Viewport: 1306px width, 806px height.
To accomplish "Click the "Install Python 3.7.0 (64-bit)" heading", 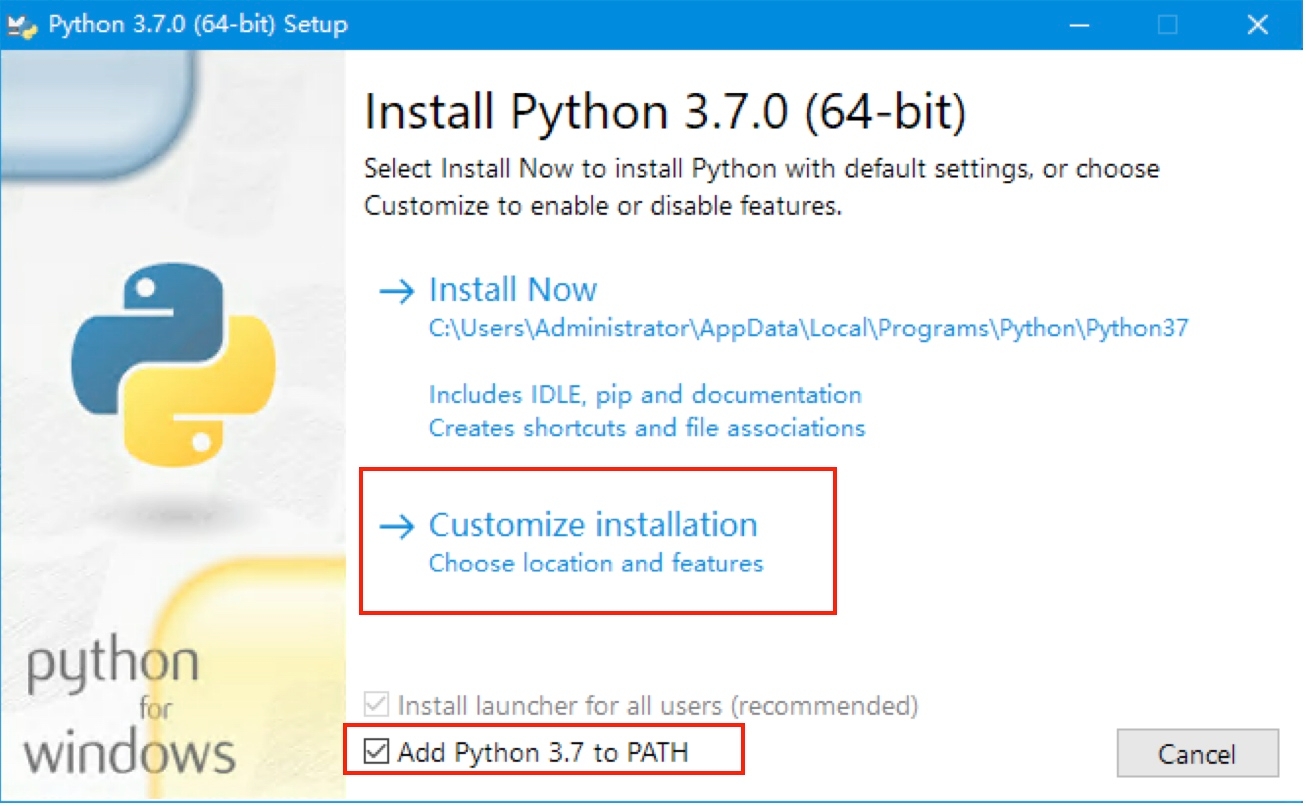I will pyautogui.click(x=665, y=113).
